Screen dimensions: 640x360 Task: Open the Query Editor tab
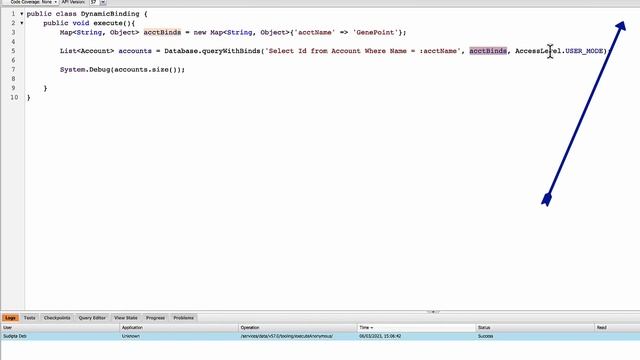pyautogui.click(x=92, y=318)
